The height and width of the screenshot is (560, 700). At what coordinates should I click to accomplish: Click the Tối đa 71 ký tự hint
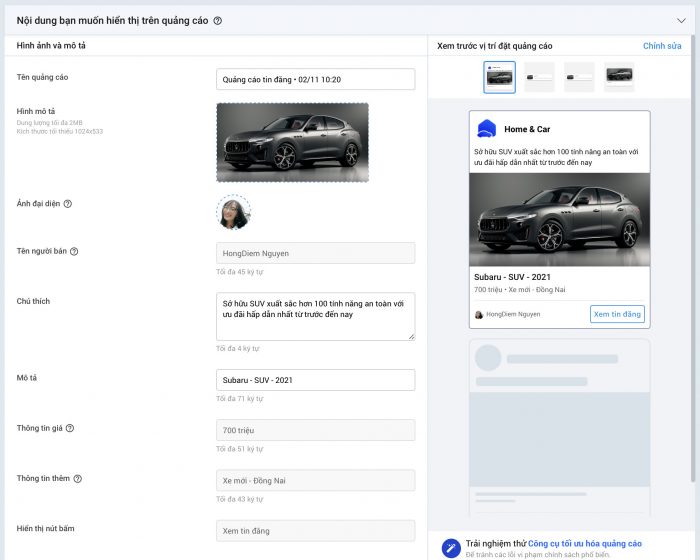[x=240, y=399]
